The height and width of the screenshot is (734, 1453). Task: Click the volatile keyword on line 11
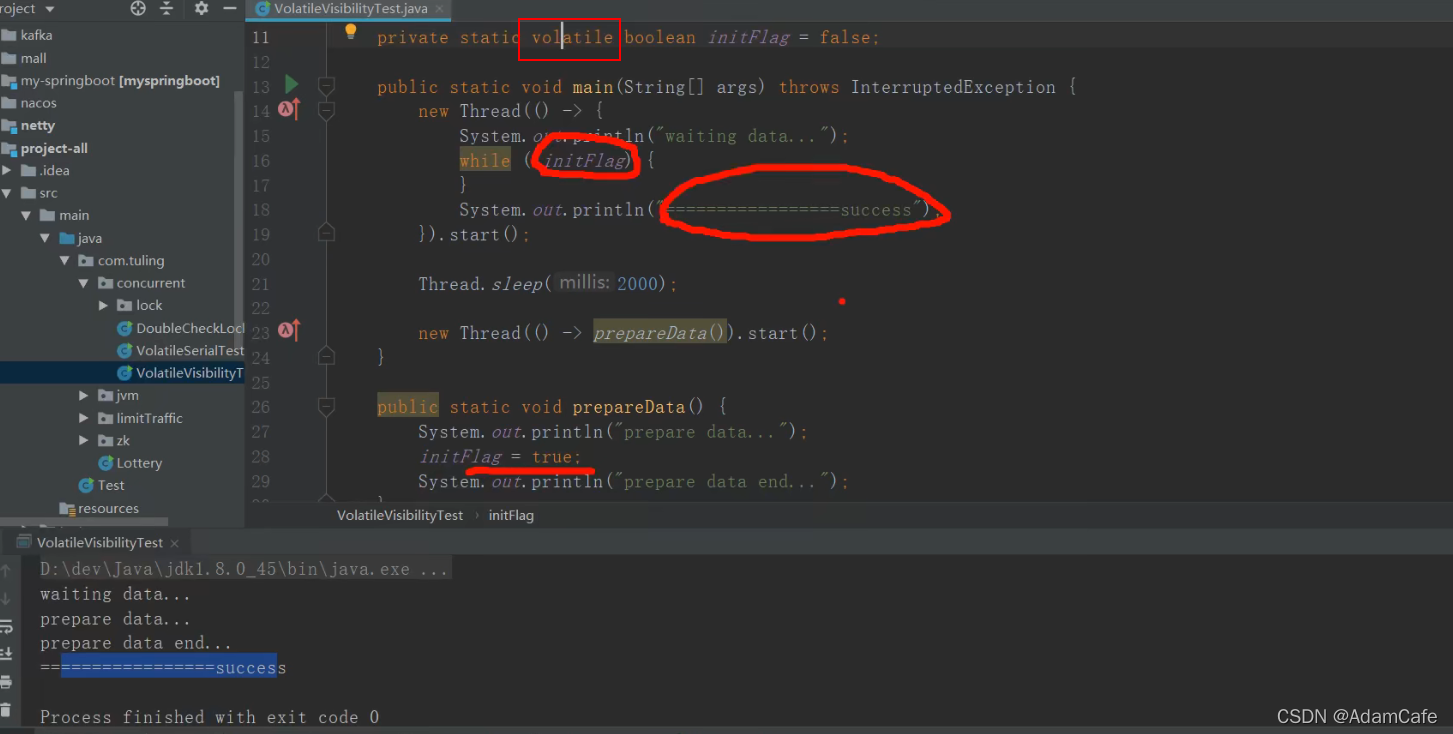[x=572, y=37]
